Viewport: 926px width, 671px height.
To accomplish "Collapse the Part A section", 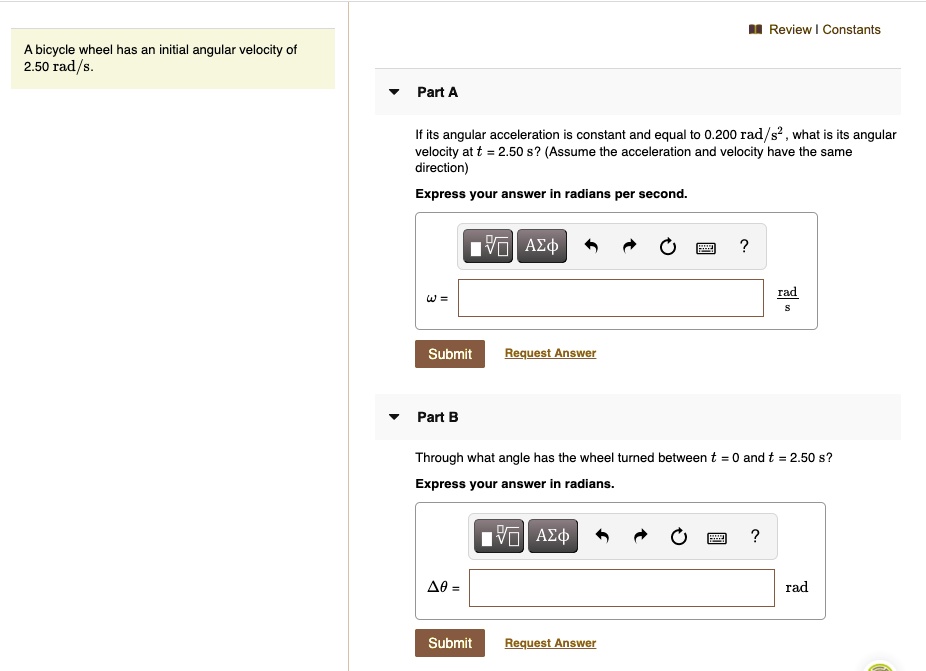I will pos(395,92).
